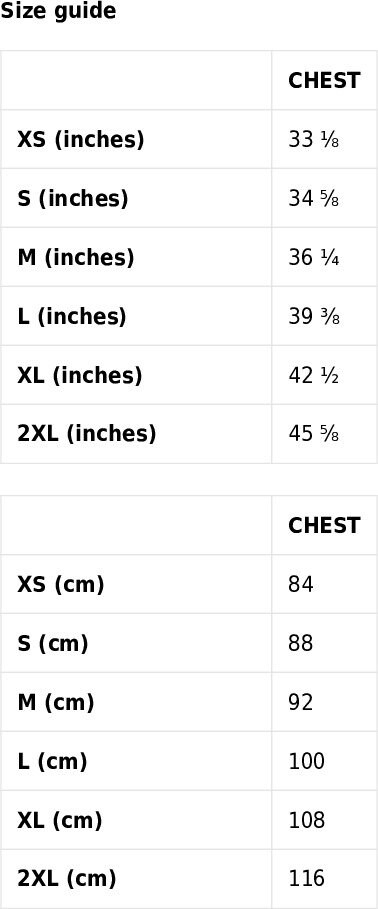Click the 84 cm chest value
Image resolution: width=378 pixels, height=909 pixels.
coord(300,584)
